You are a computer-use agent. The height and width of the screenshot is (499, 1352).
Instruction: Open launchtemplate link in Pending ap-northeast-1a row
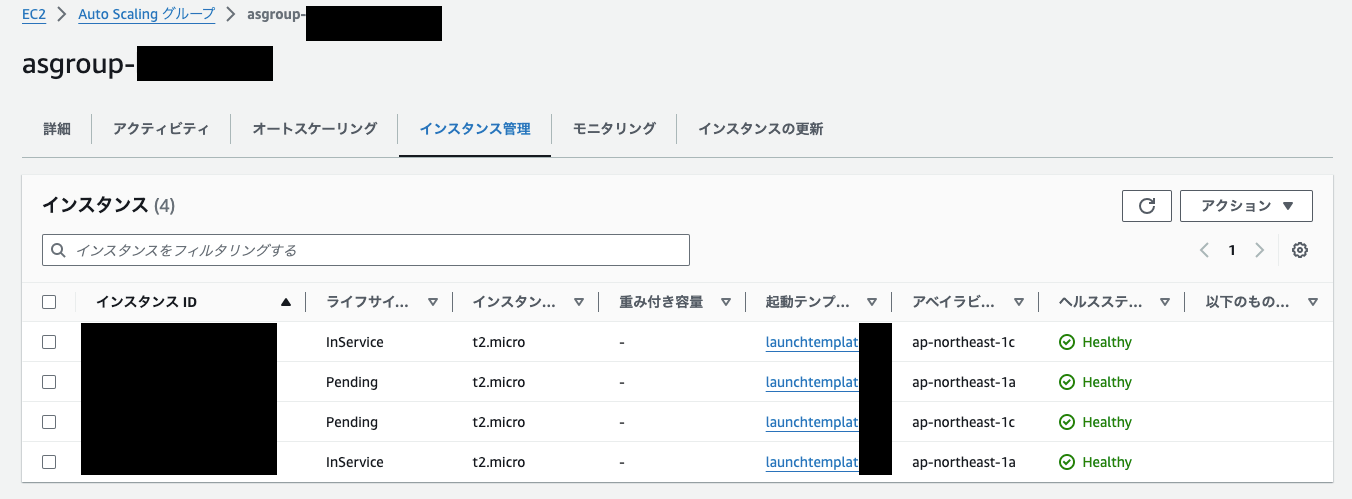point(812,382)
